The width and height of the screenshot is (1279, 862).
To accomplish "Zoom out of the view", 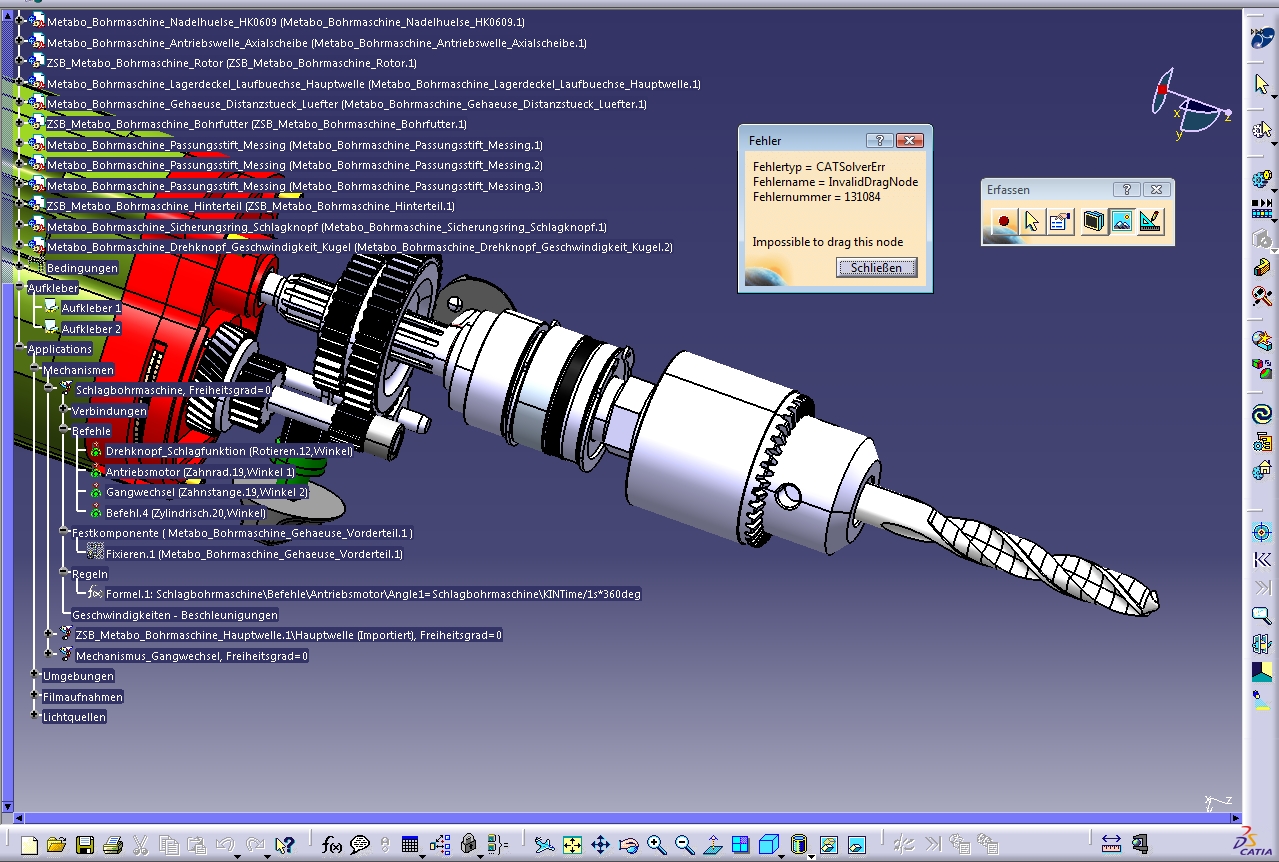I will 685,845.
